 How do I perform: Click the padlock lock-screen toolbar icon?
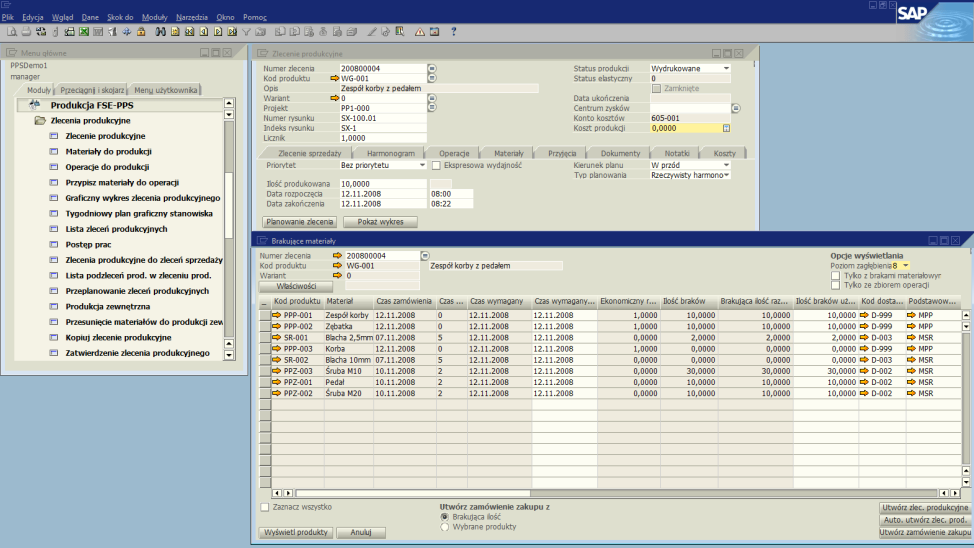point(141,32)
